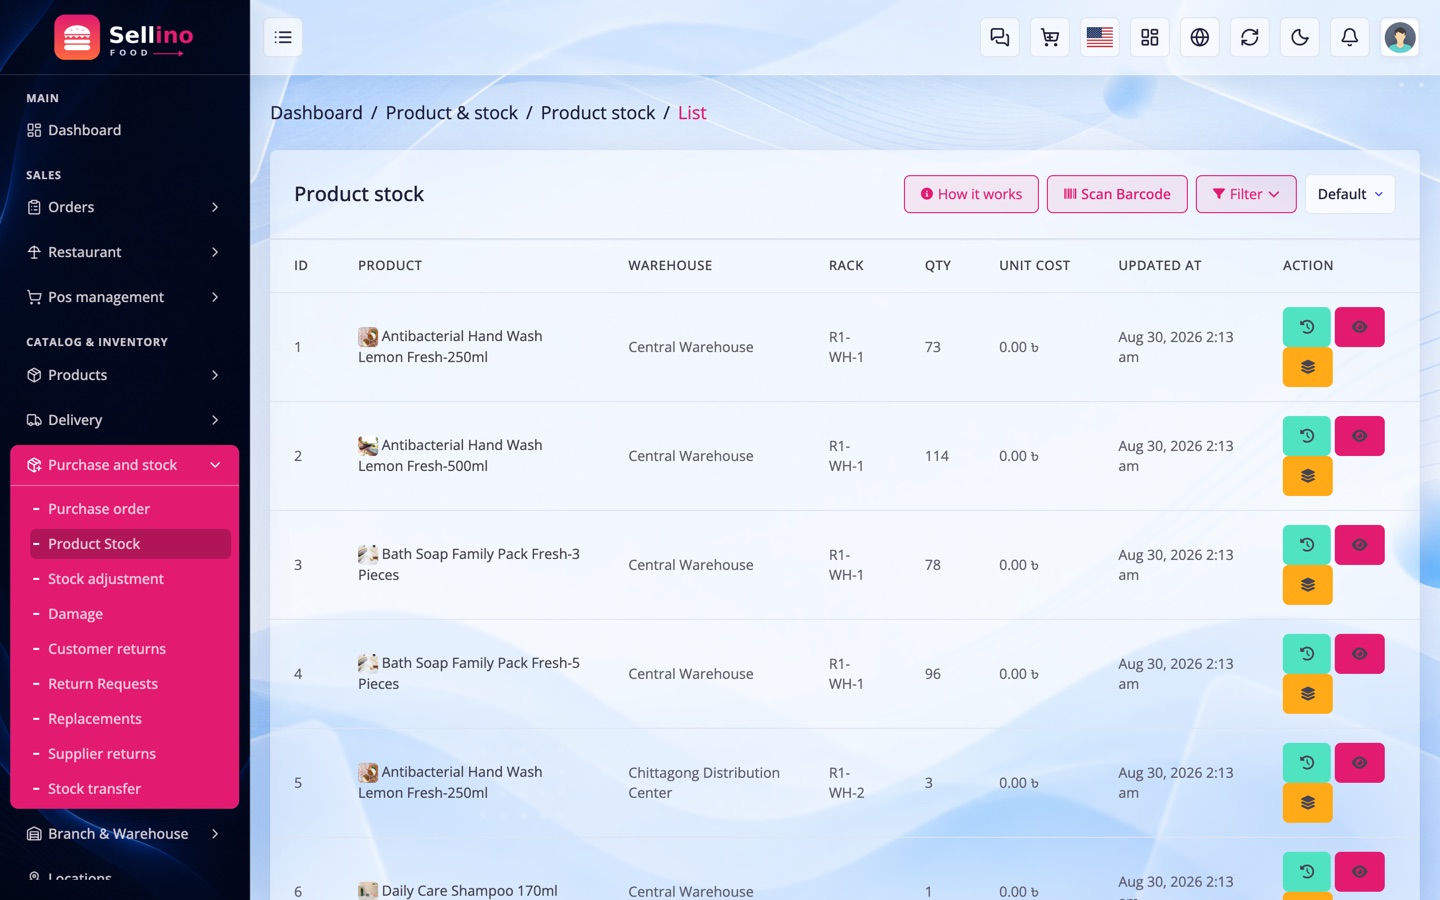Change language using the US flag icon

click(1100, 37)
